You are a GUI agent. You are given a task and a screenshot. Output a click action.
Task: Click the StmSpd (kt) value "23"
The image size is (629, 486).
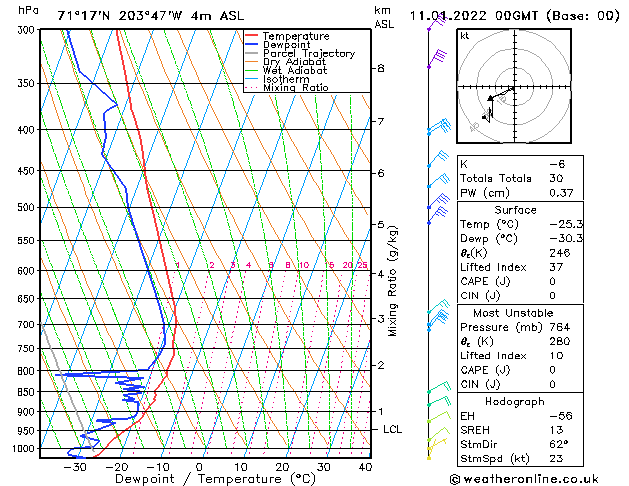(556, 458)
